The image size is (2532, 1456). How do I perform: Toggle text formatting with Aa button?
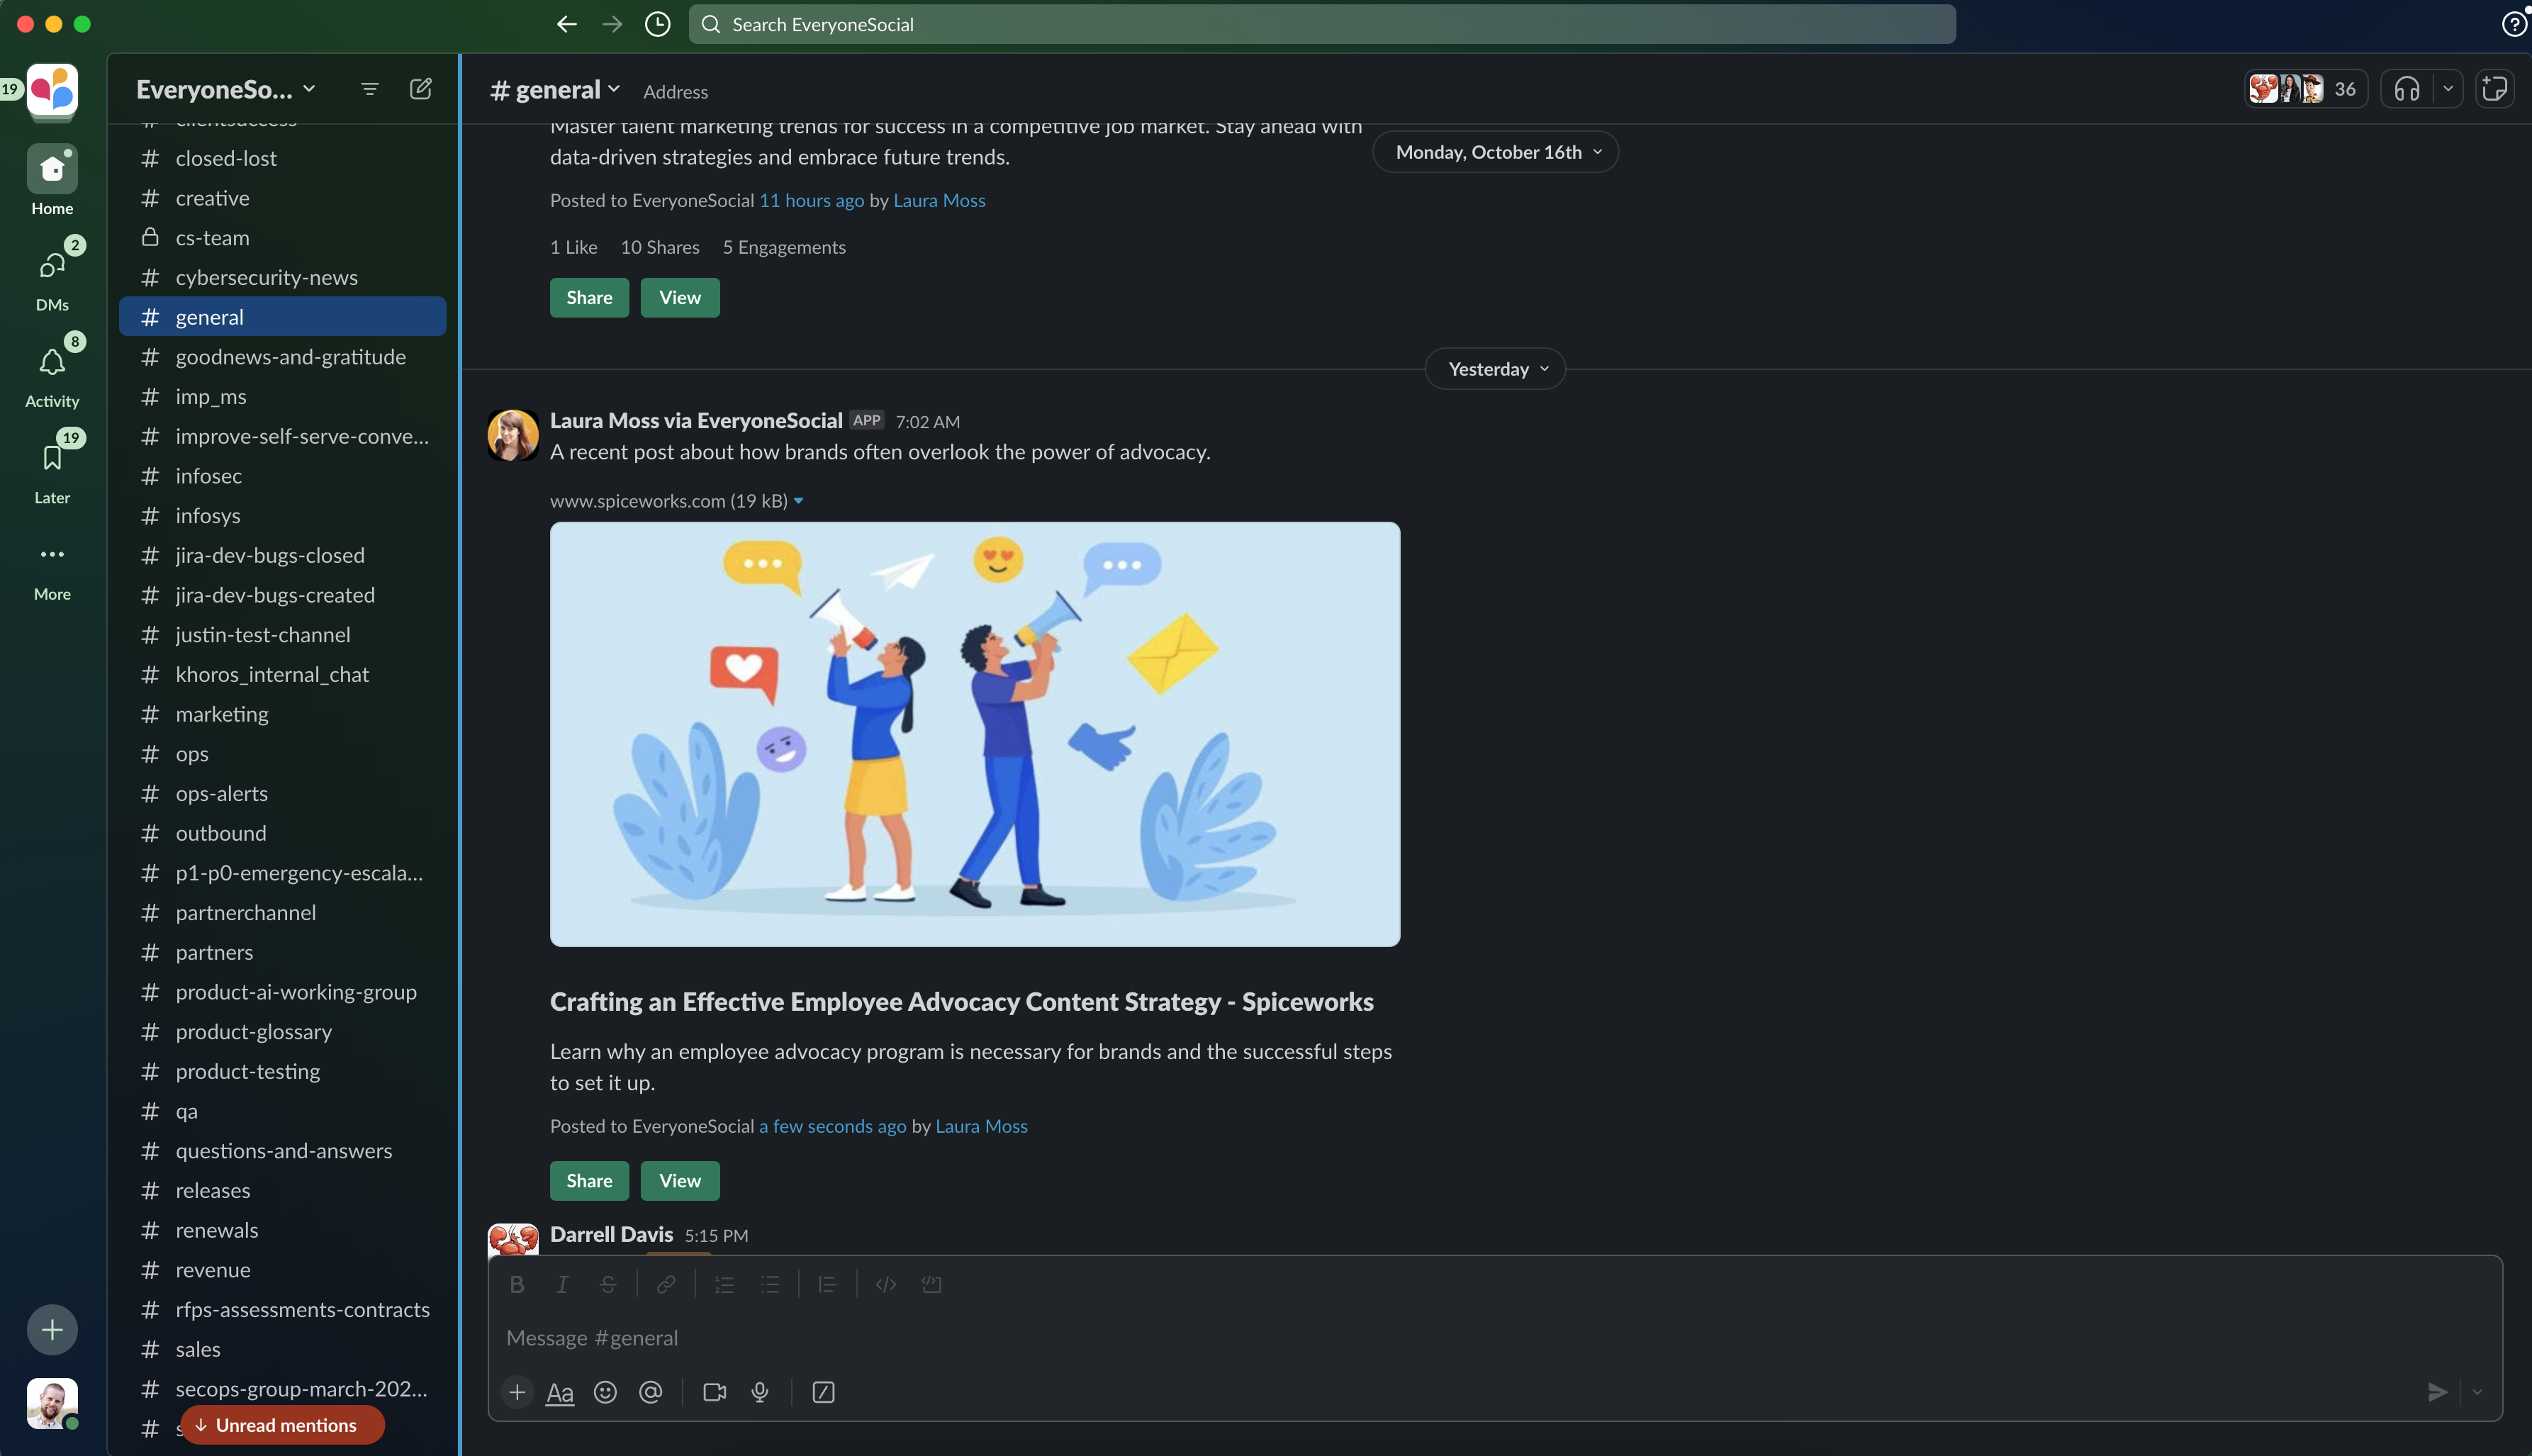[560, 1392]
